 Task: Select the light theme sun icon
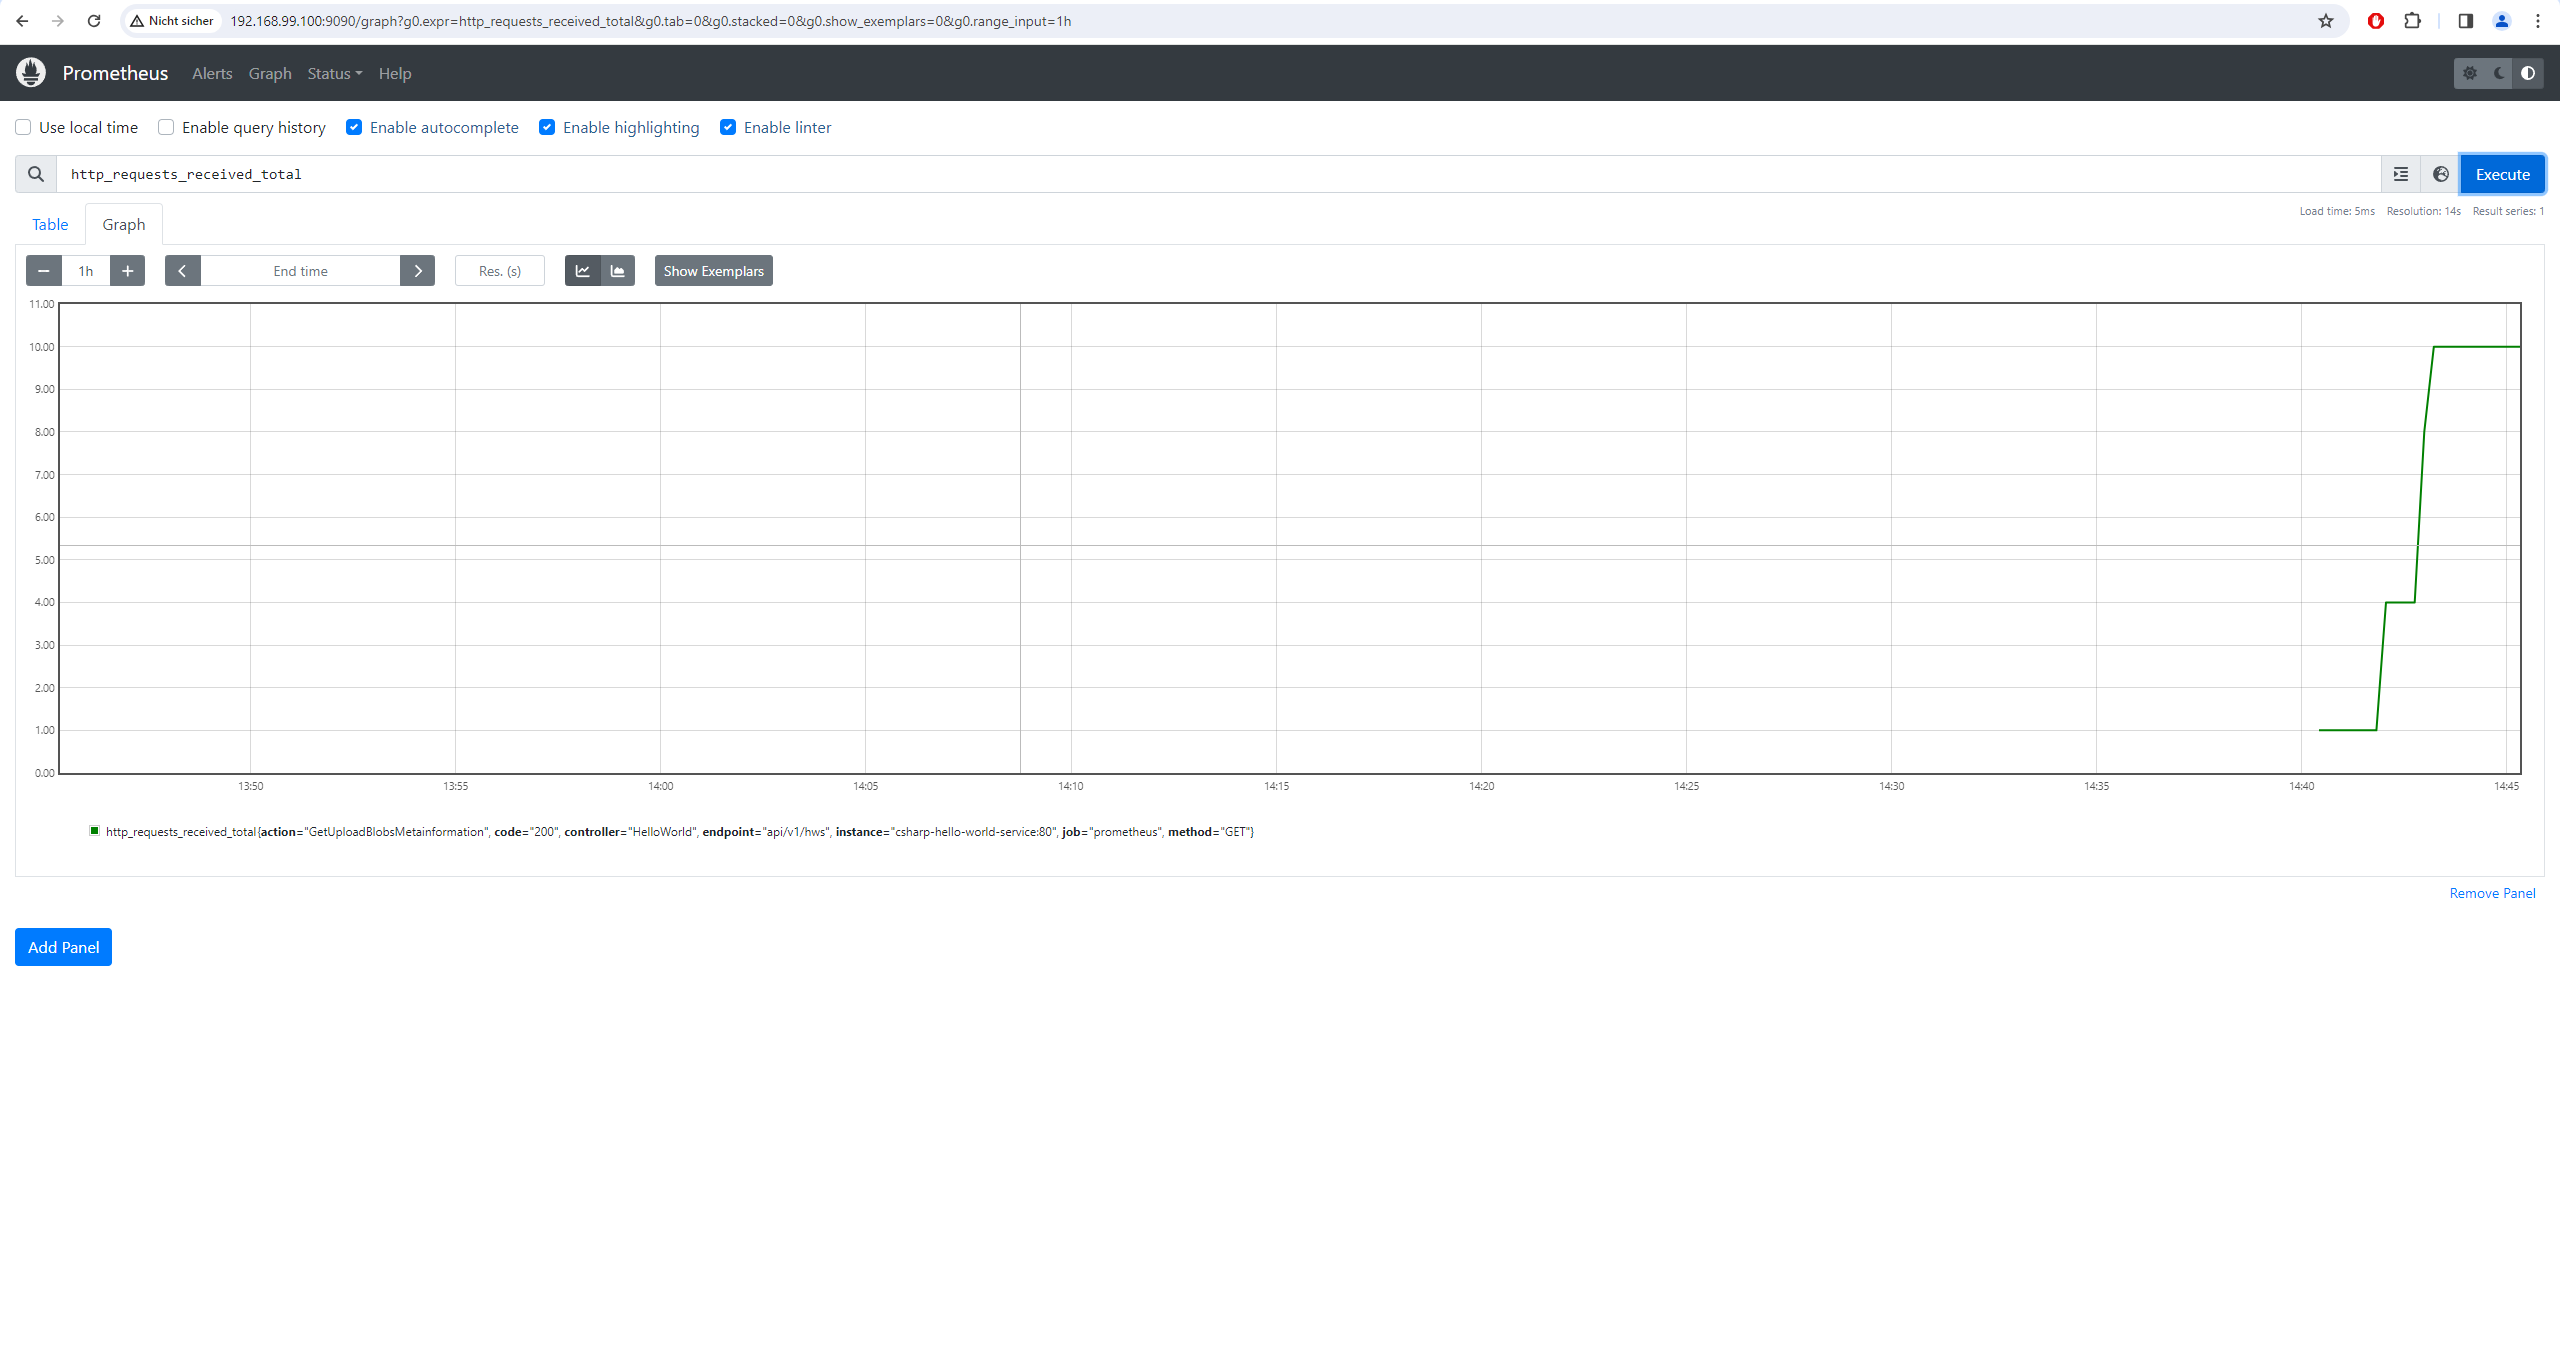(x=2470, y=73)
